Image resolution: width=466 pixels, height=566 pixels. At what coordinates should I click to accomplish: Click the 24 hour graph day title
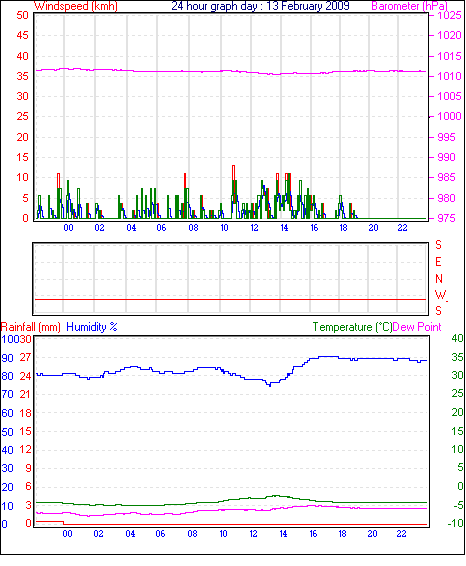click(260, 6)
